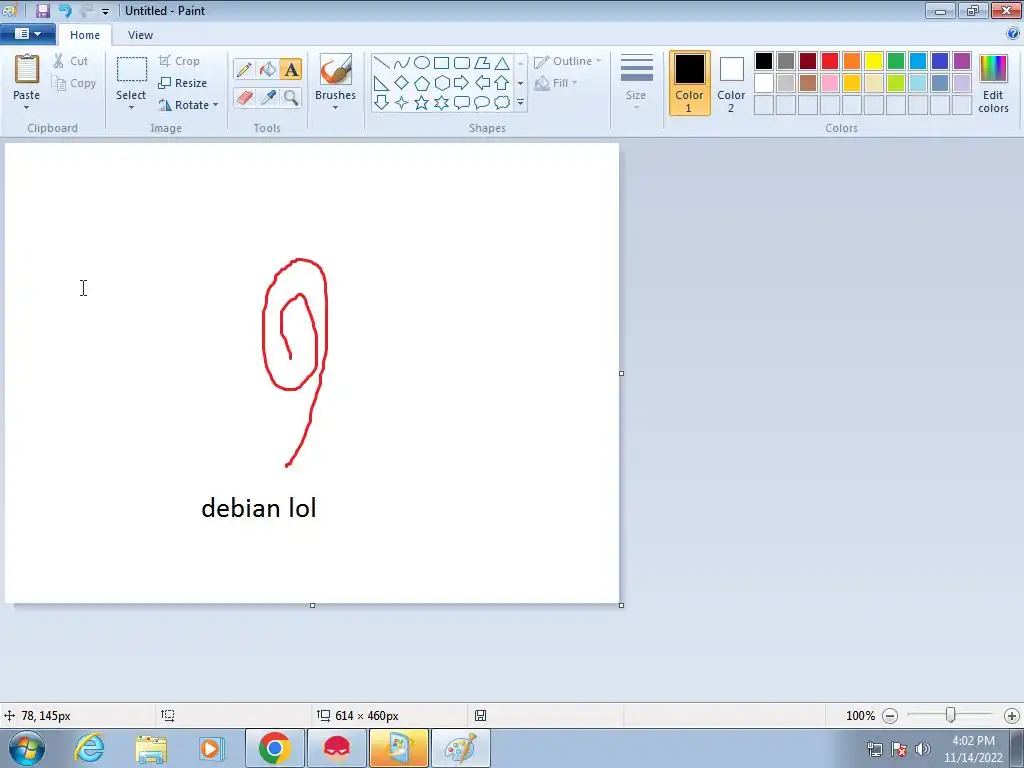Activate Color 1 selector

[690, 83]
